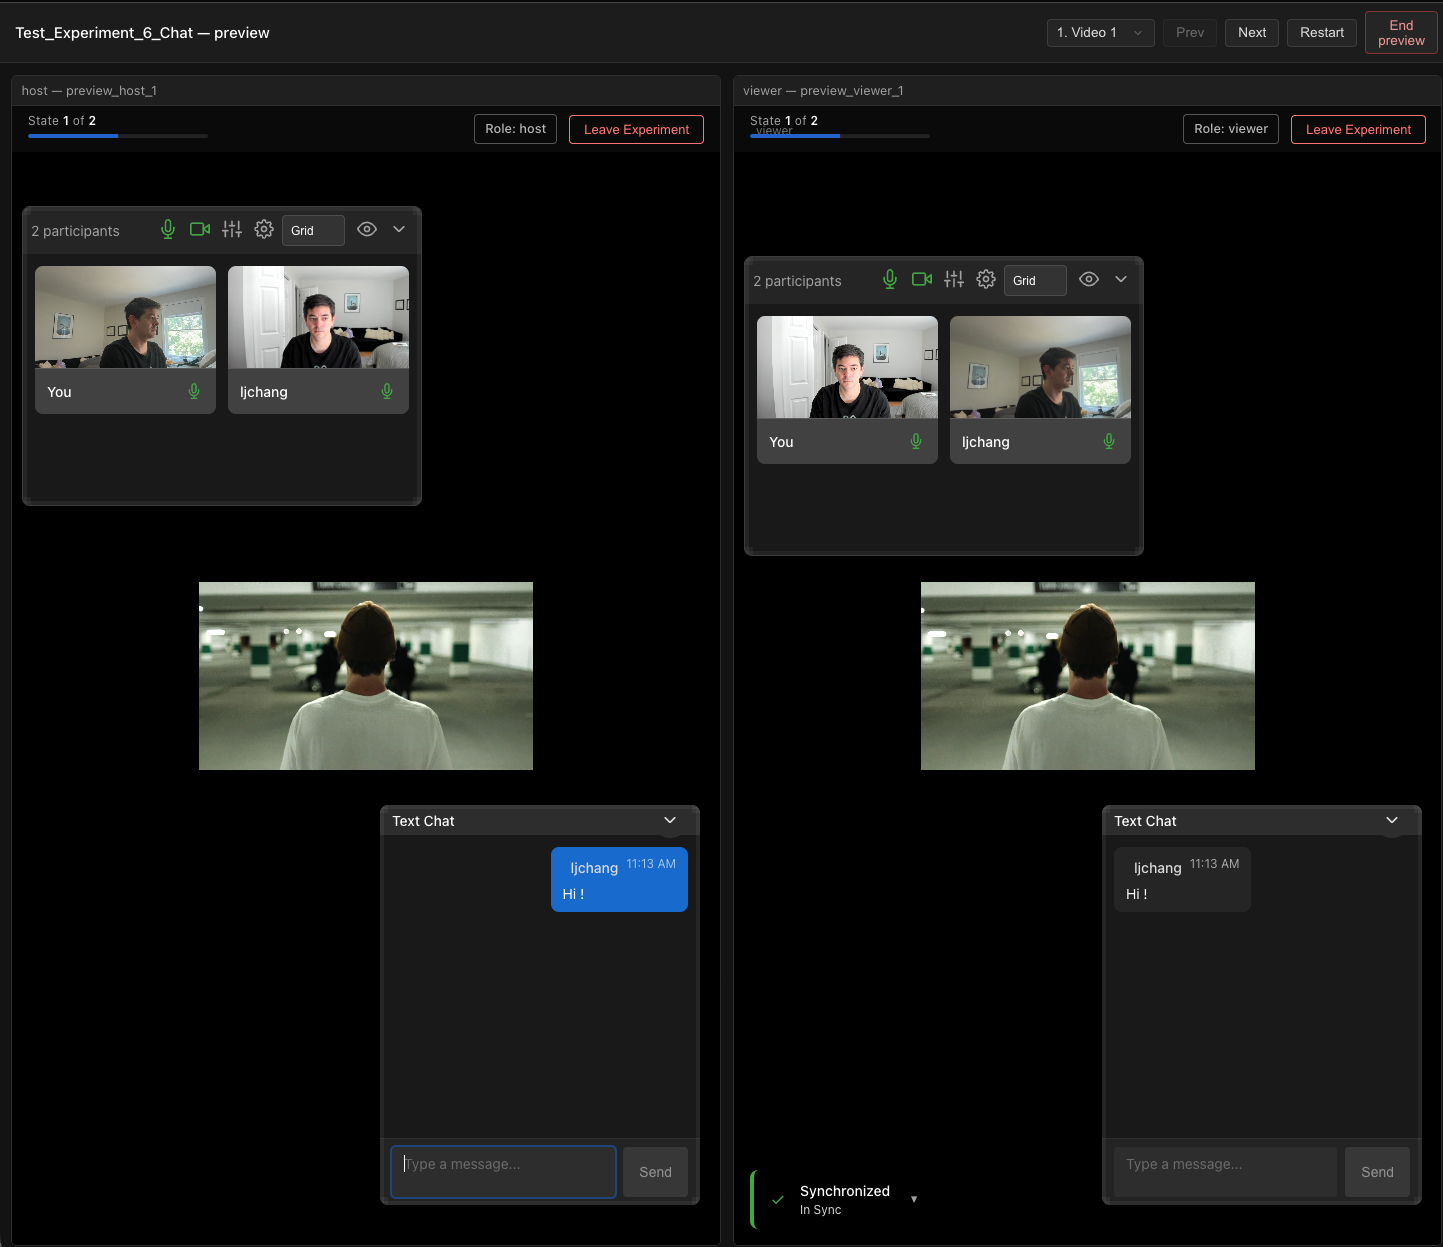Select viewer's ljchang video thumbnail
The width and height of the screenshot is (1443, 1247).
coord(1040,367)
